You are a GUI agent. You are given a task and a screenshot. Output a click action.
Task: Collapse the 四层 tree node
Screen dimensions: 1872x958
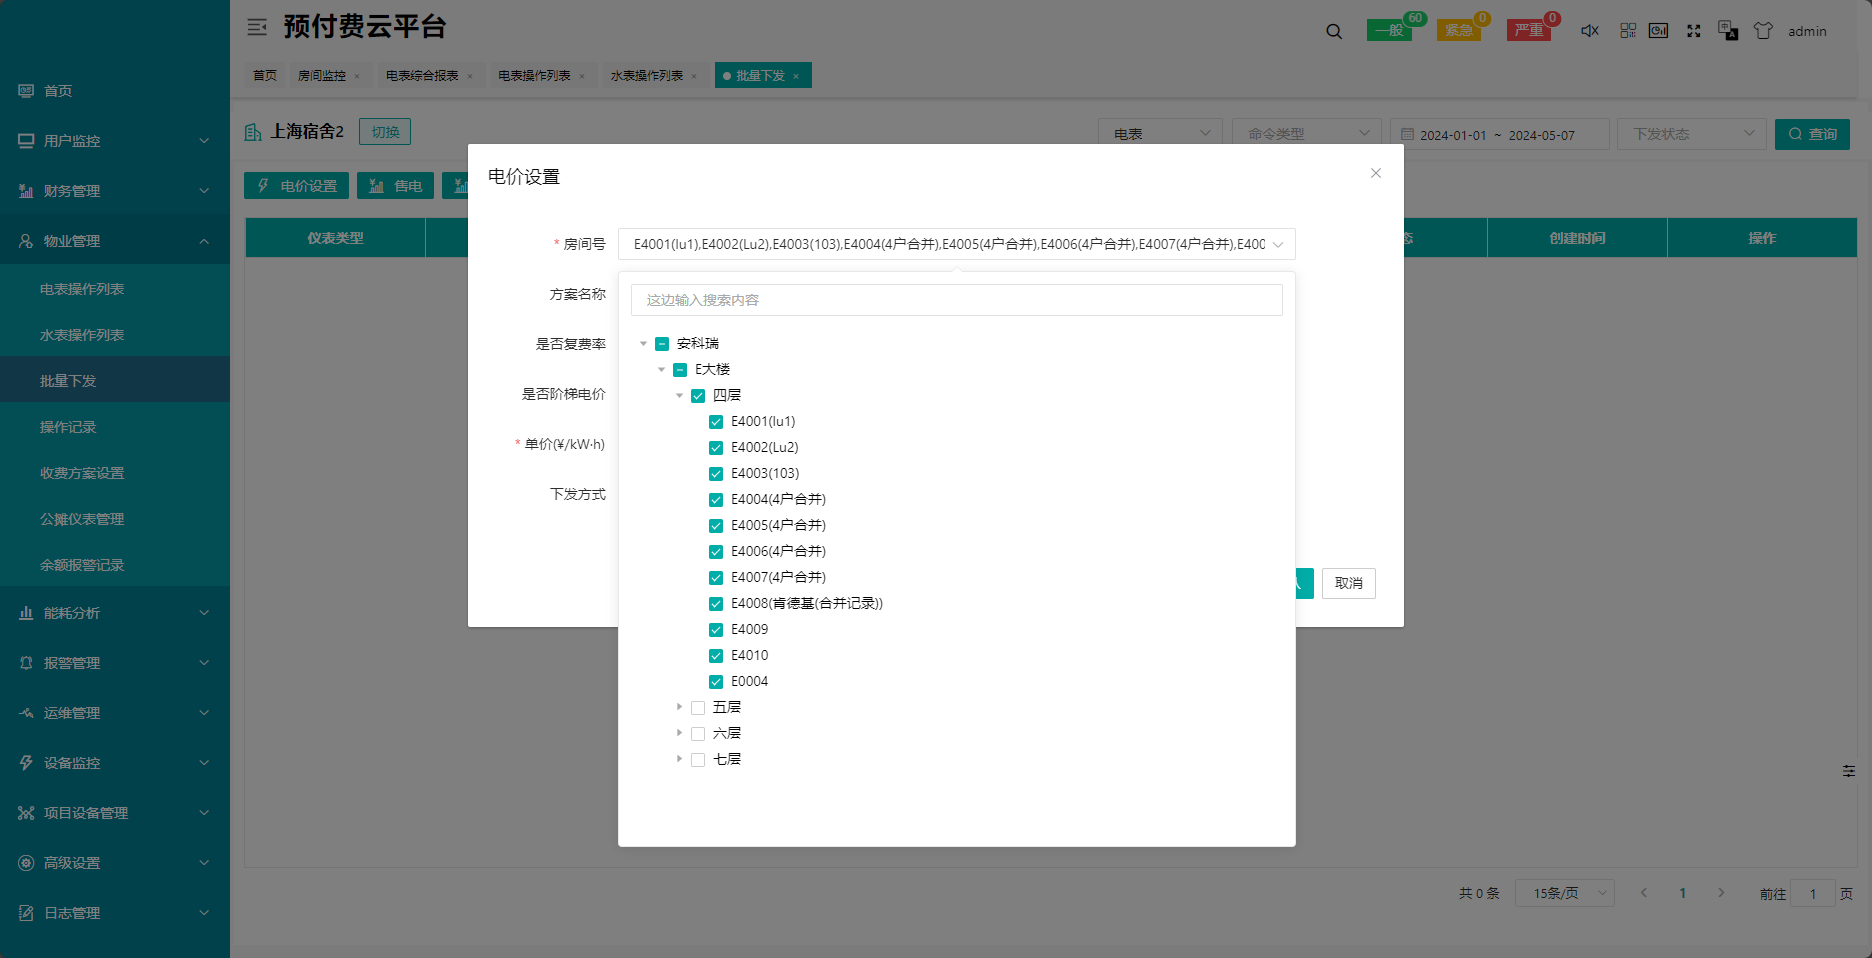[x=679, y=396]
